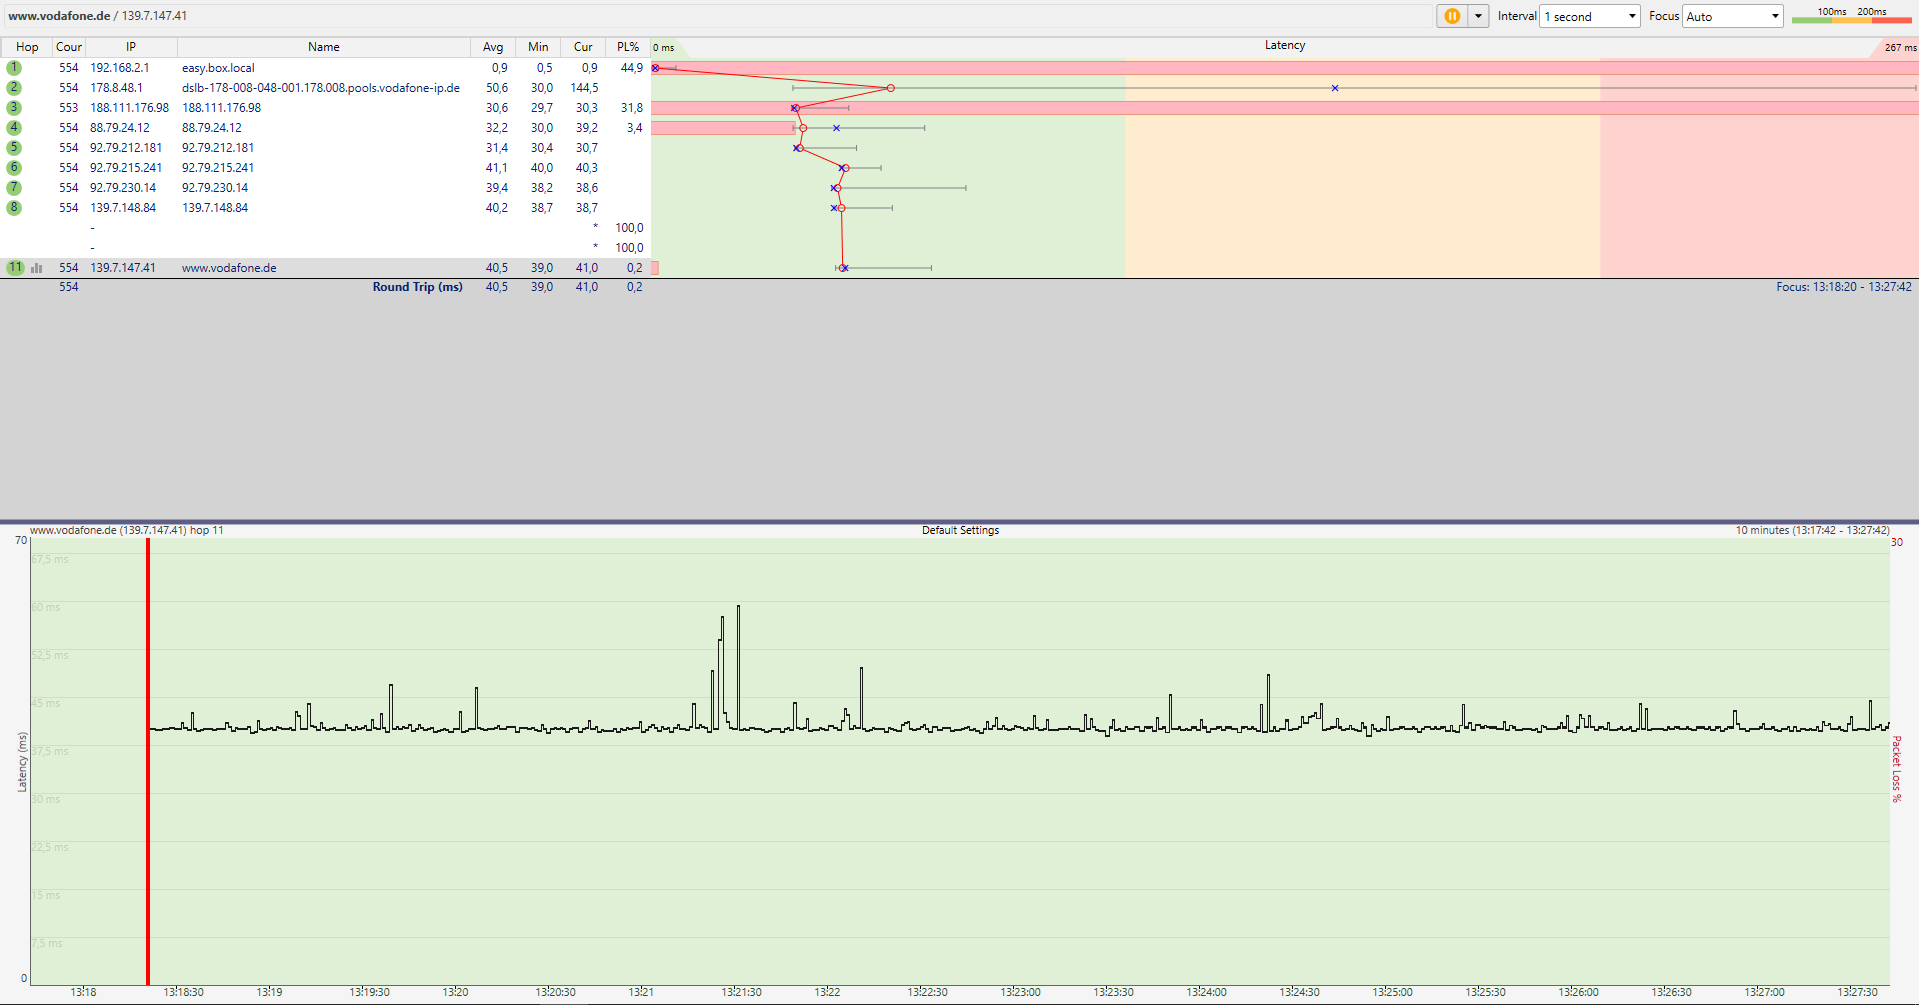Select the easy.box.local host name
This screenshot has width=1919, height=1005.
[x=218, y=68]
